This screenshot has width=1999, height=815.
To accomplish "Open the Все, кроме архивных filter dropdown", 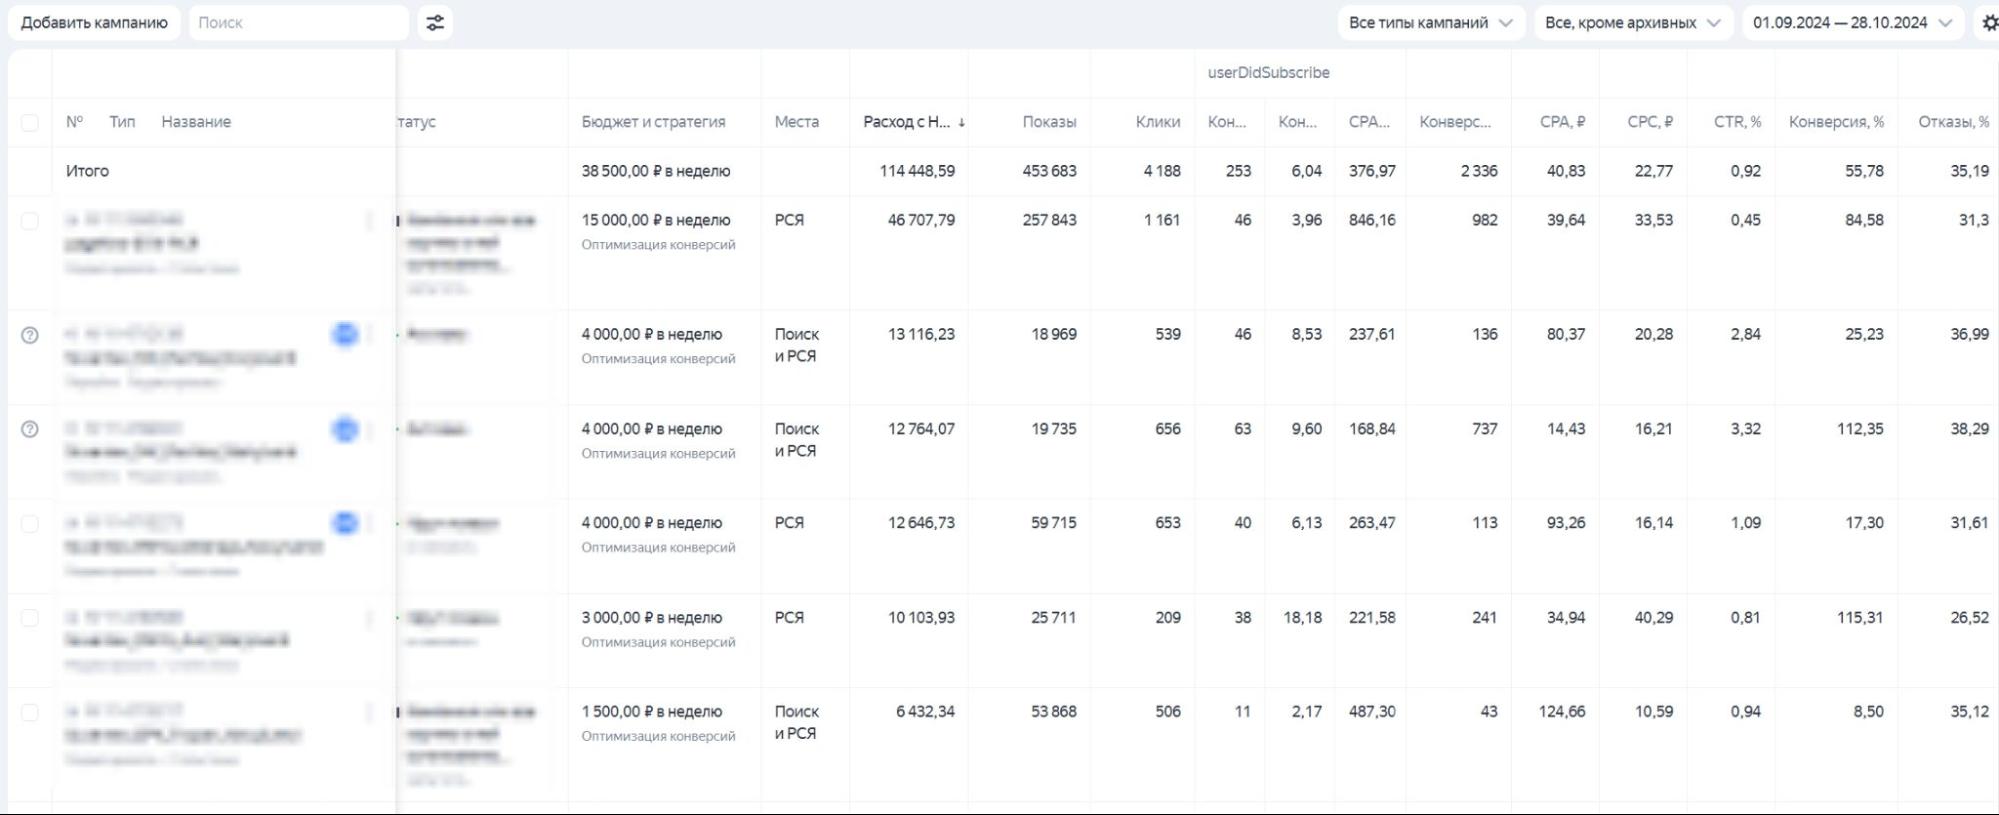I will point(1632,23).
